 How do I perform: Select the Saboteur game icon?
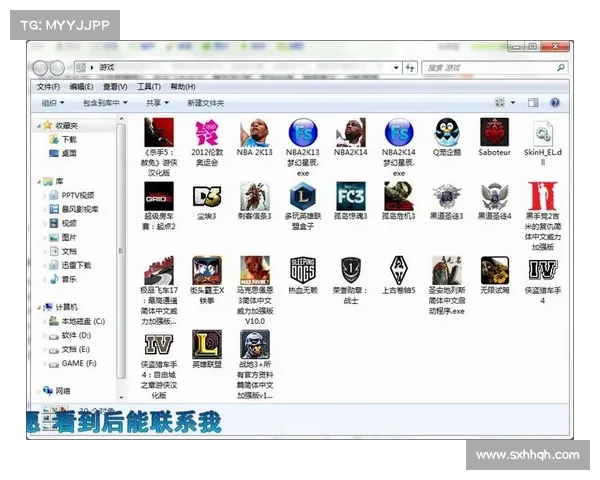(x=494, y=132)
